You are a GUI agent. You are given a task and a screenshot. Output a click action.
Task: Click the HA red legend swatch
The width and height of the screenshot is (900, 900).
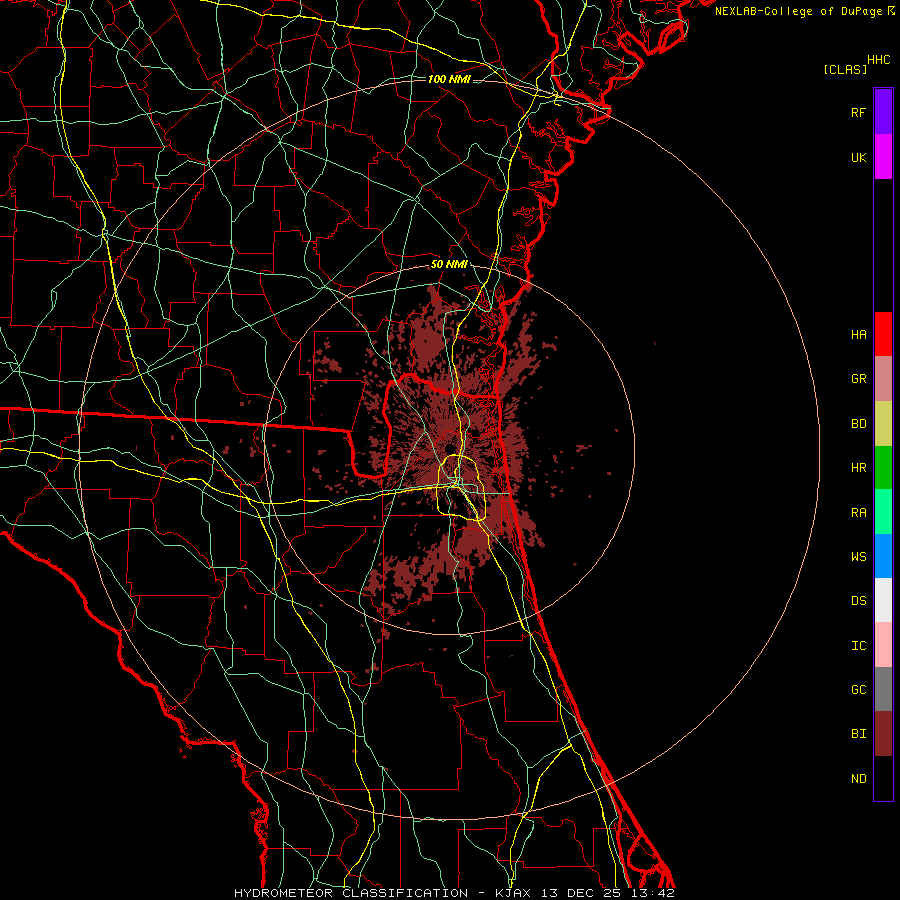(x=883, y=334)
